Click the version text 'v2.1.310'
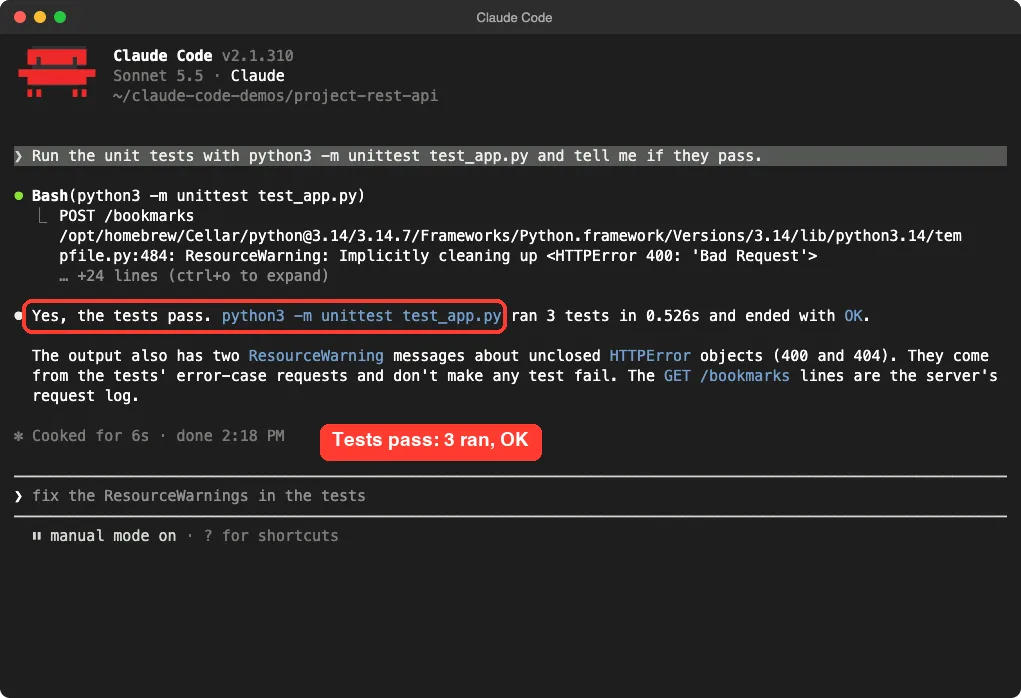Image resolution: width=1021 pixels, height=698 pixels. tap(258, 56)
